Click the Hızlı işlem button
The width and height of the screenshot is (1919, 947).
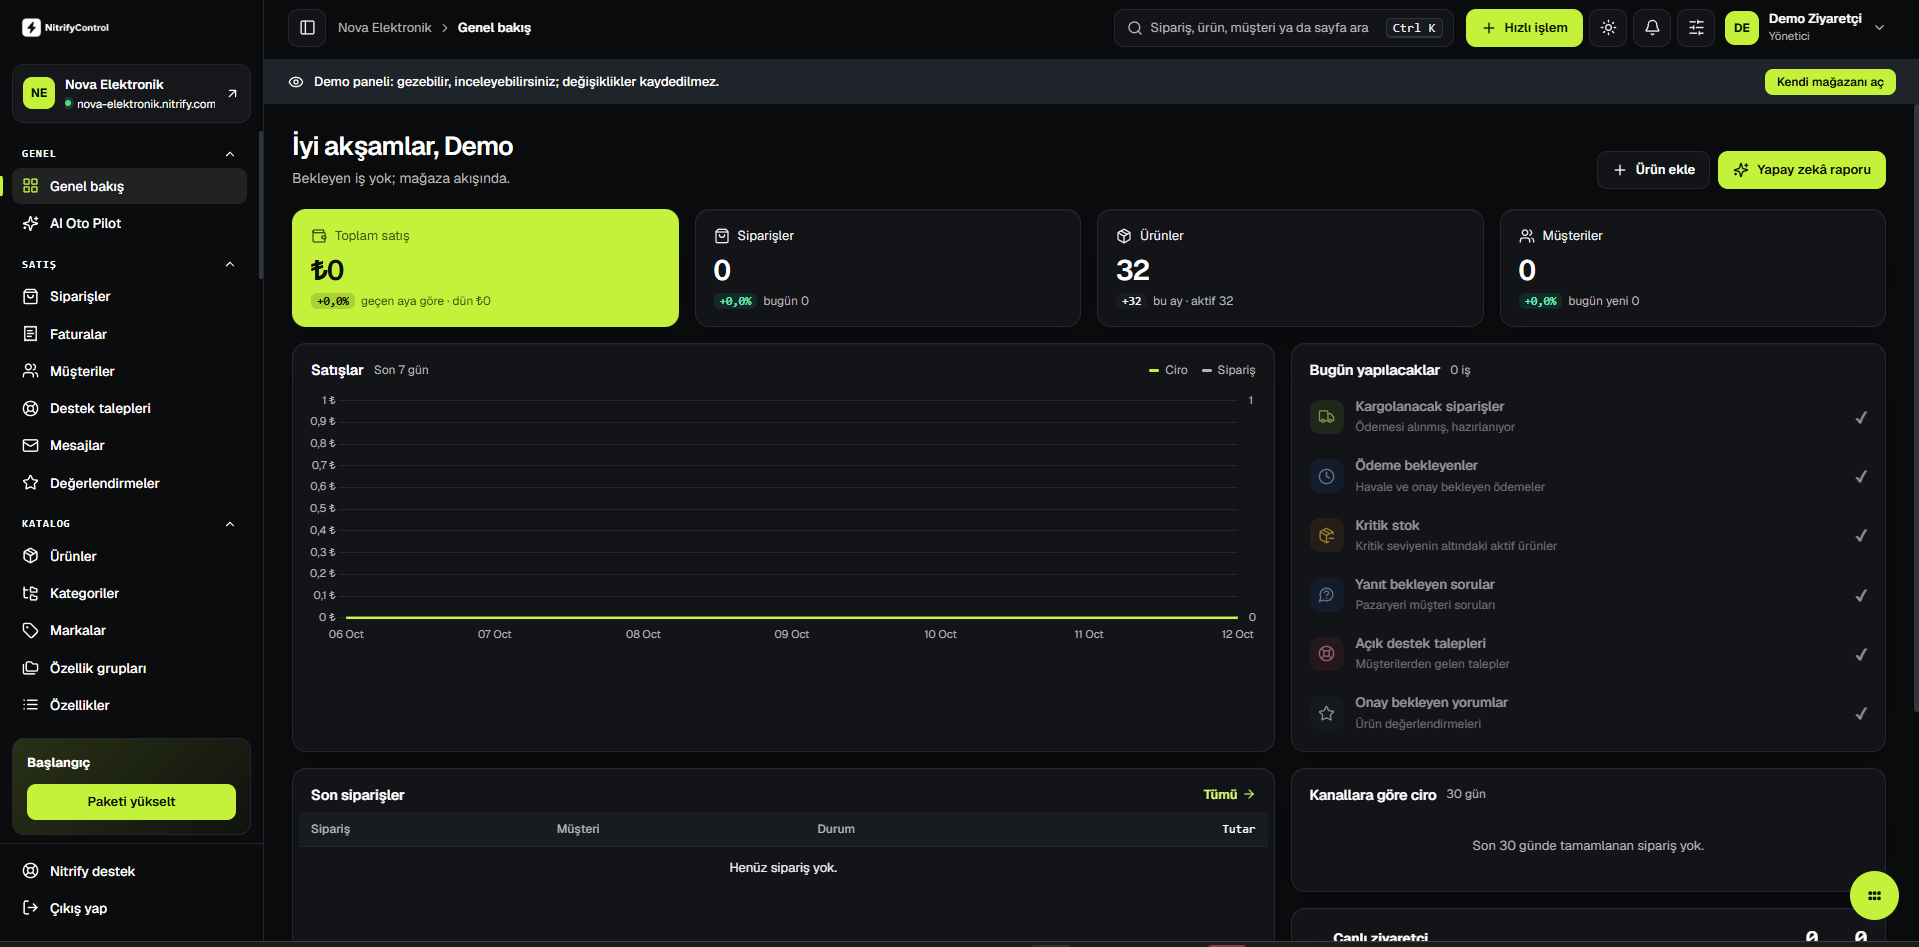tap(1524, 28)
